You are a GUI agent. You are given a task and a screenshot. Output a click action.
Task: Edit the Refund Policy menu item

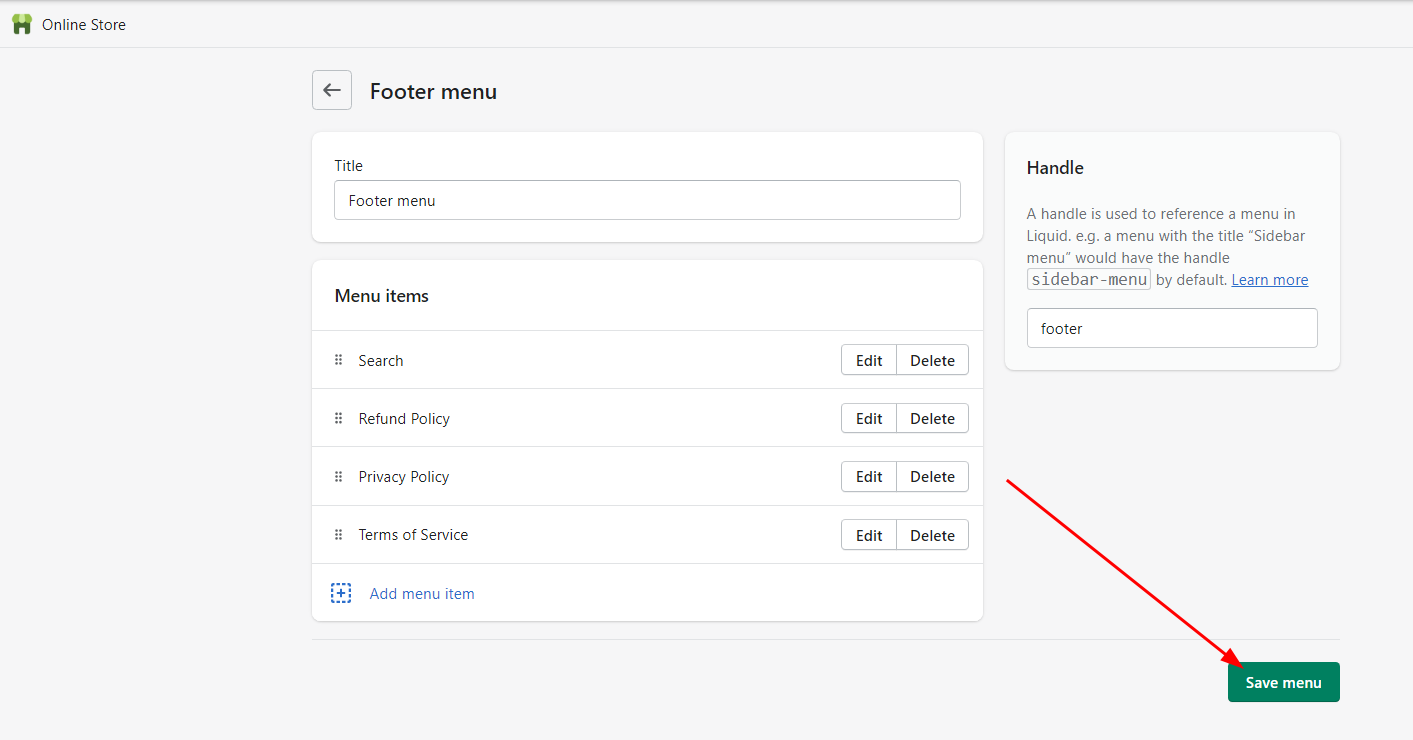point(868,418)
